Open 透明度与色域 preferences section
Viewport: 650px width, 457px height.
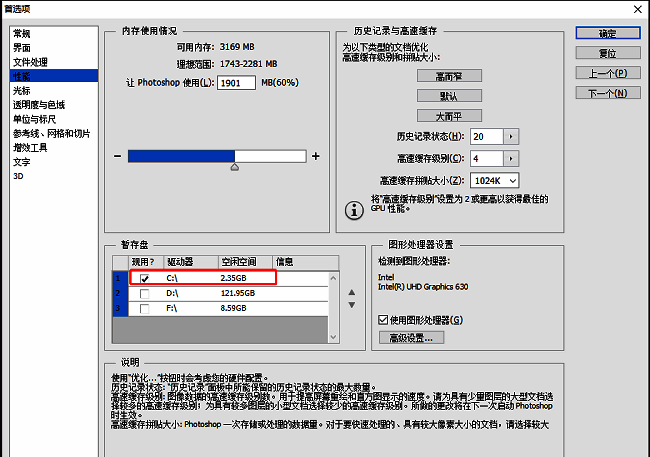pos(39,104)
